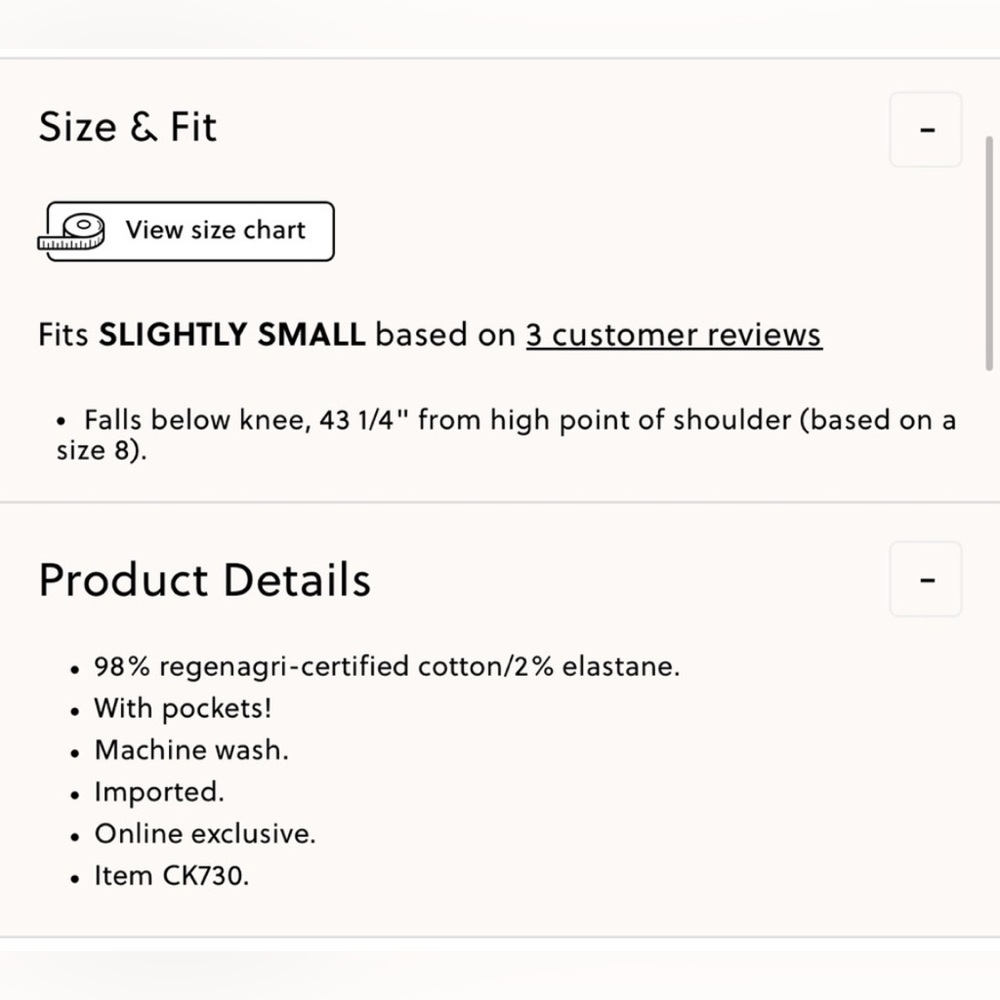The image size is (1000, 1000).
Task: Click the word Fits before SLIGHTLY SMALL
Action: tap(63, 335)
